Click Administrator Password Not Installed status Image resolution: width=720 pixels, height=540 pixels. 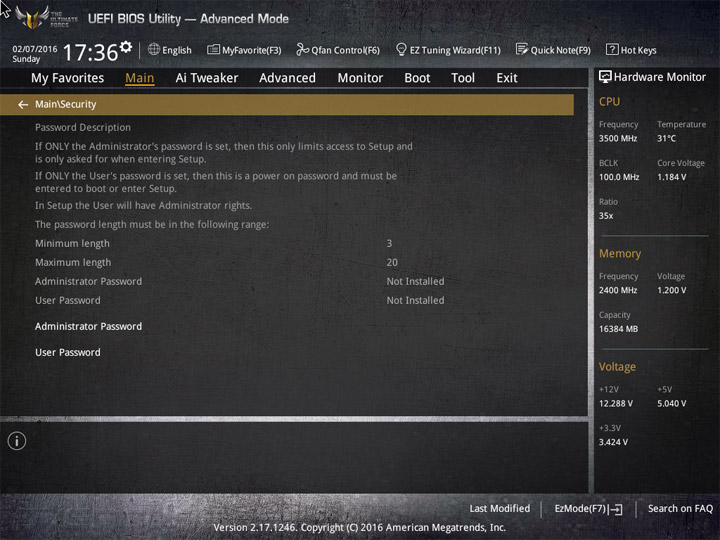[415, 281]
